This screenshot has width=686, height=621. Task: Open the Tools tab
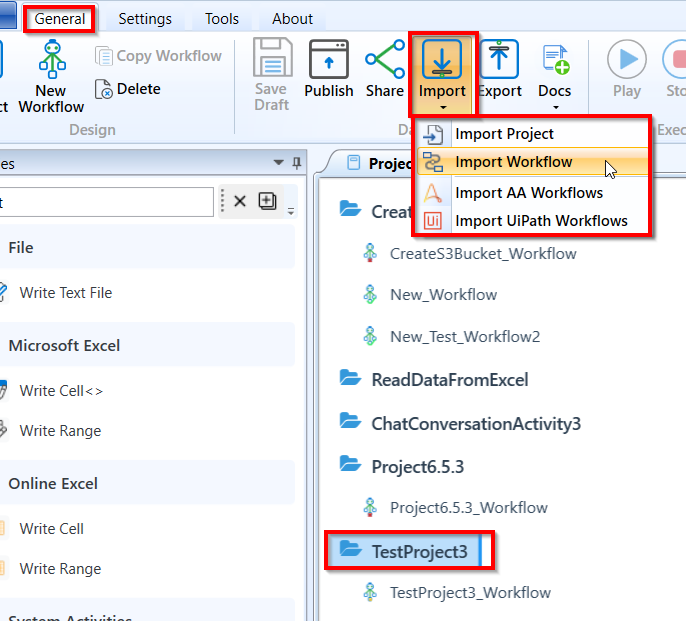point(222,19)
